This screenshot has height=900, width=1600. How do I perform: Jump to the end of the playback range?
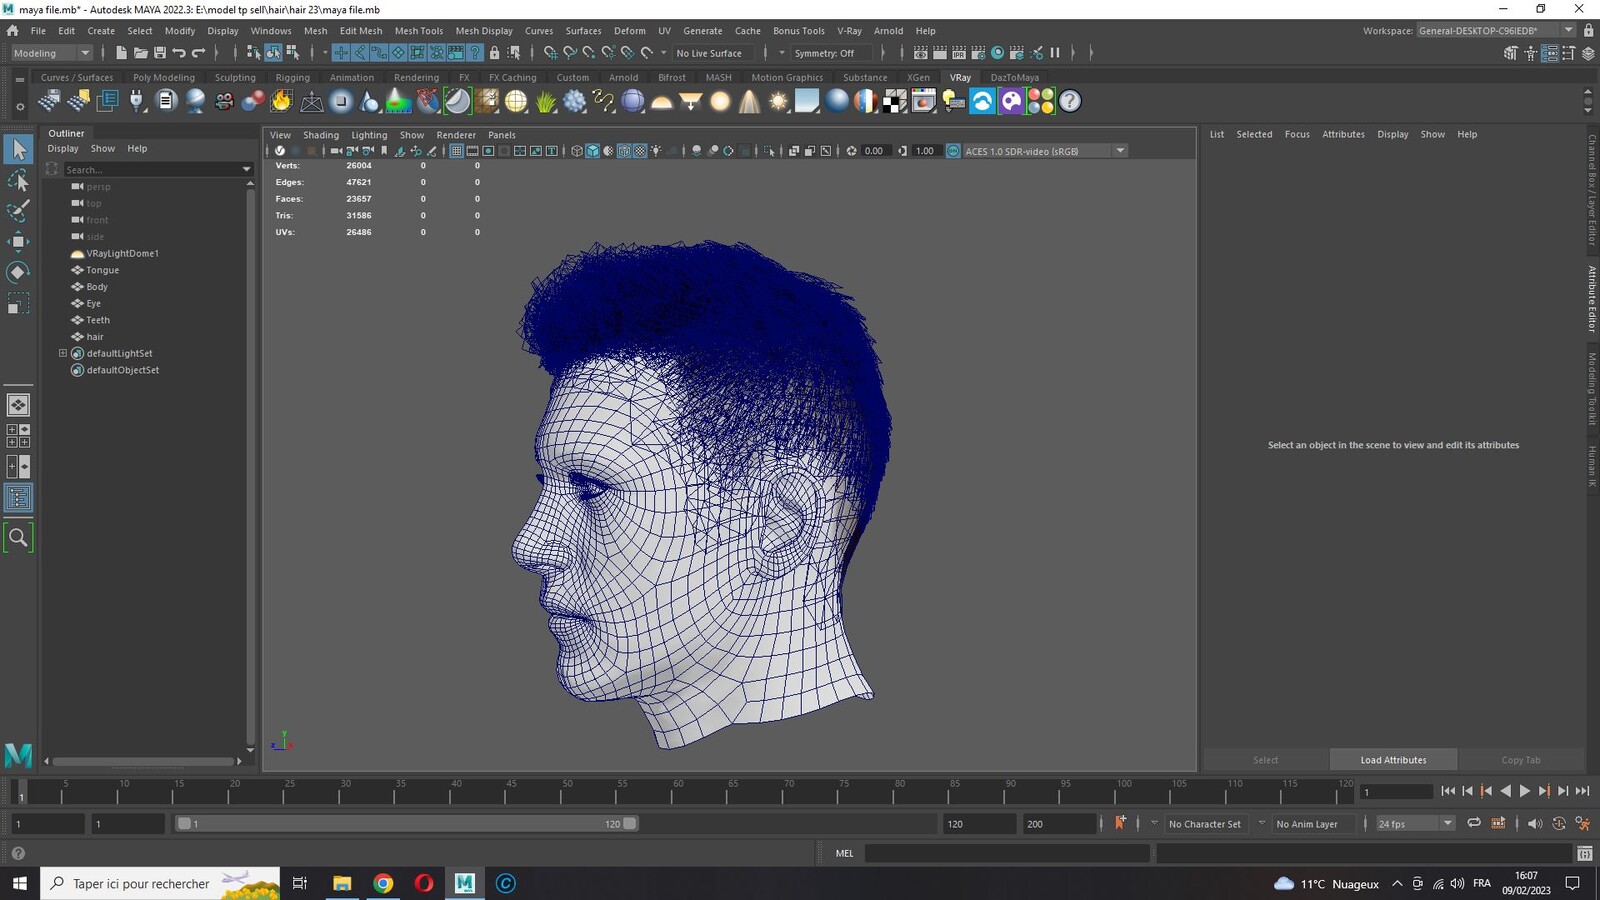pos(1582,791)
